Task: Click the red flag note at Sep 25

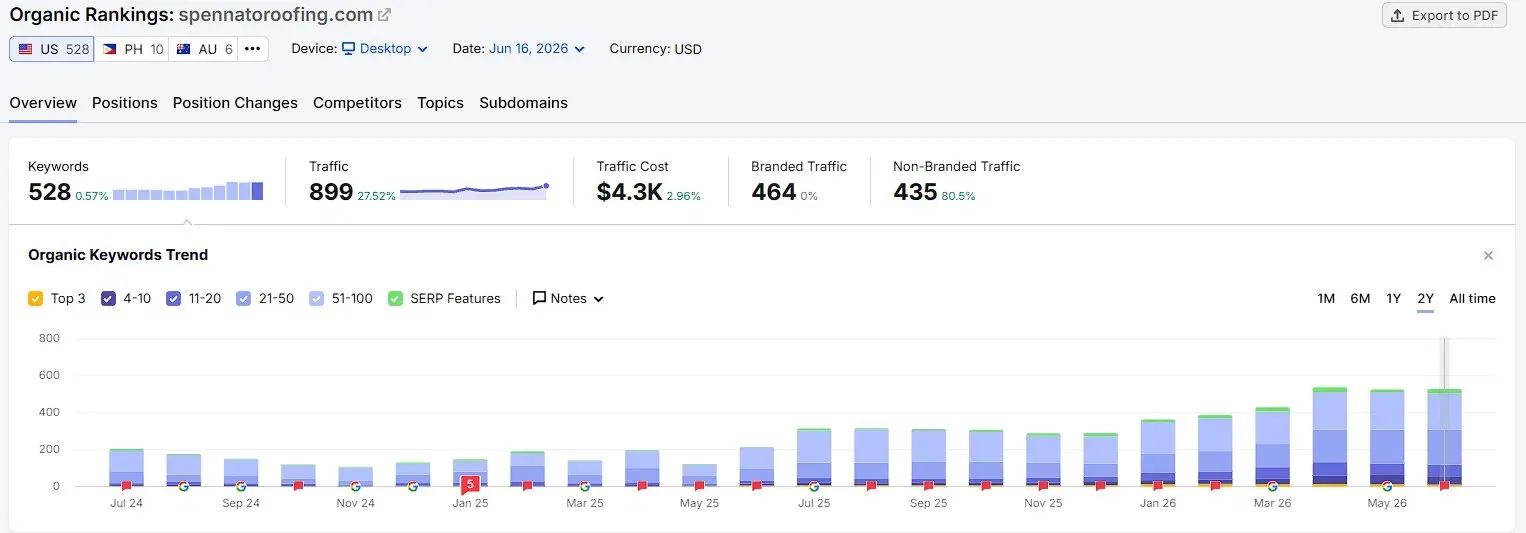Action: [x=928, y=486]
